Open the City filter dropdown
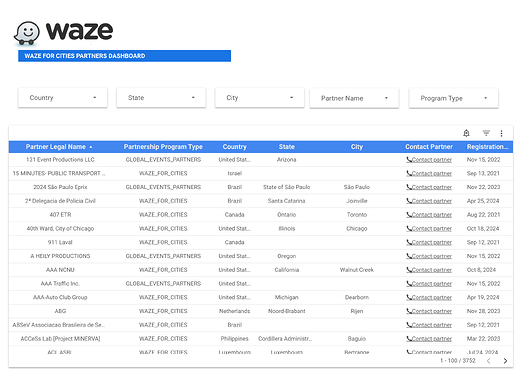 coord(259,98)
